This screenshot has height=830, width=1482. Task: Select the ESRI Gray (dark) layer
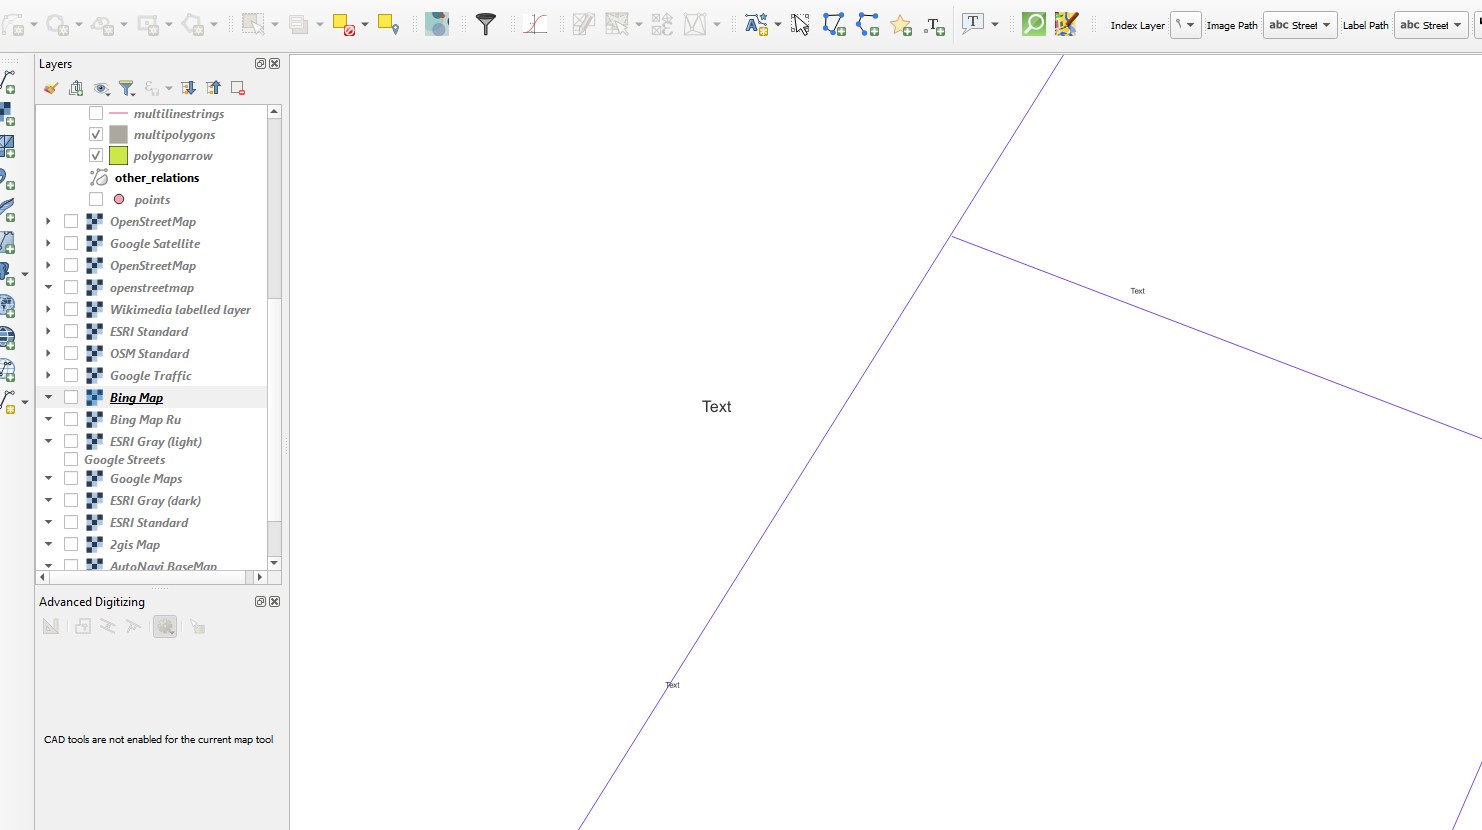point(155,500)
